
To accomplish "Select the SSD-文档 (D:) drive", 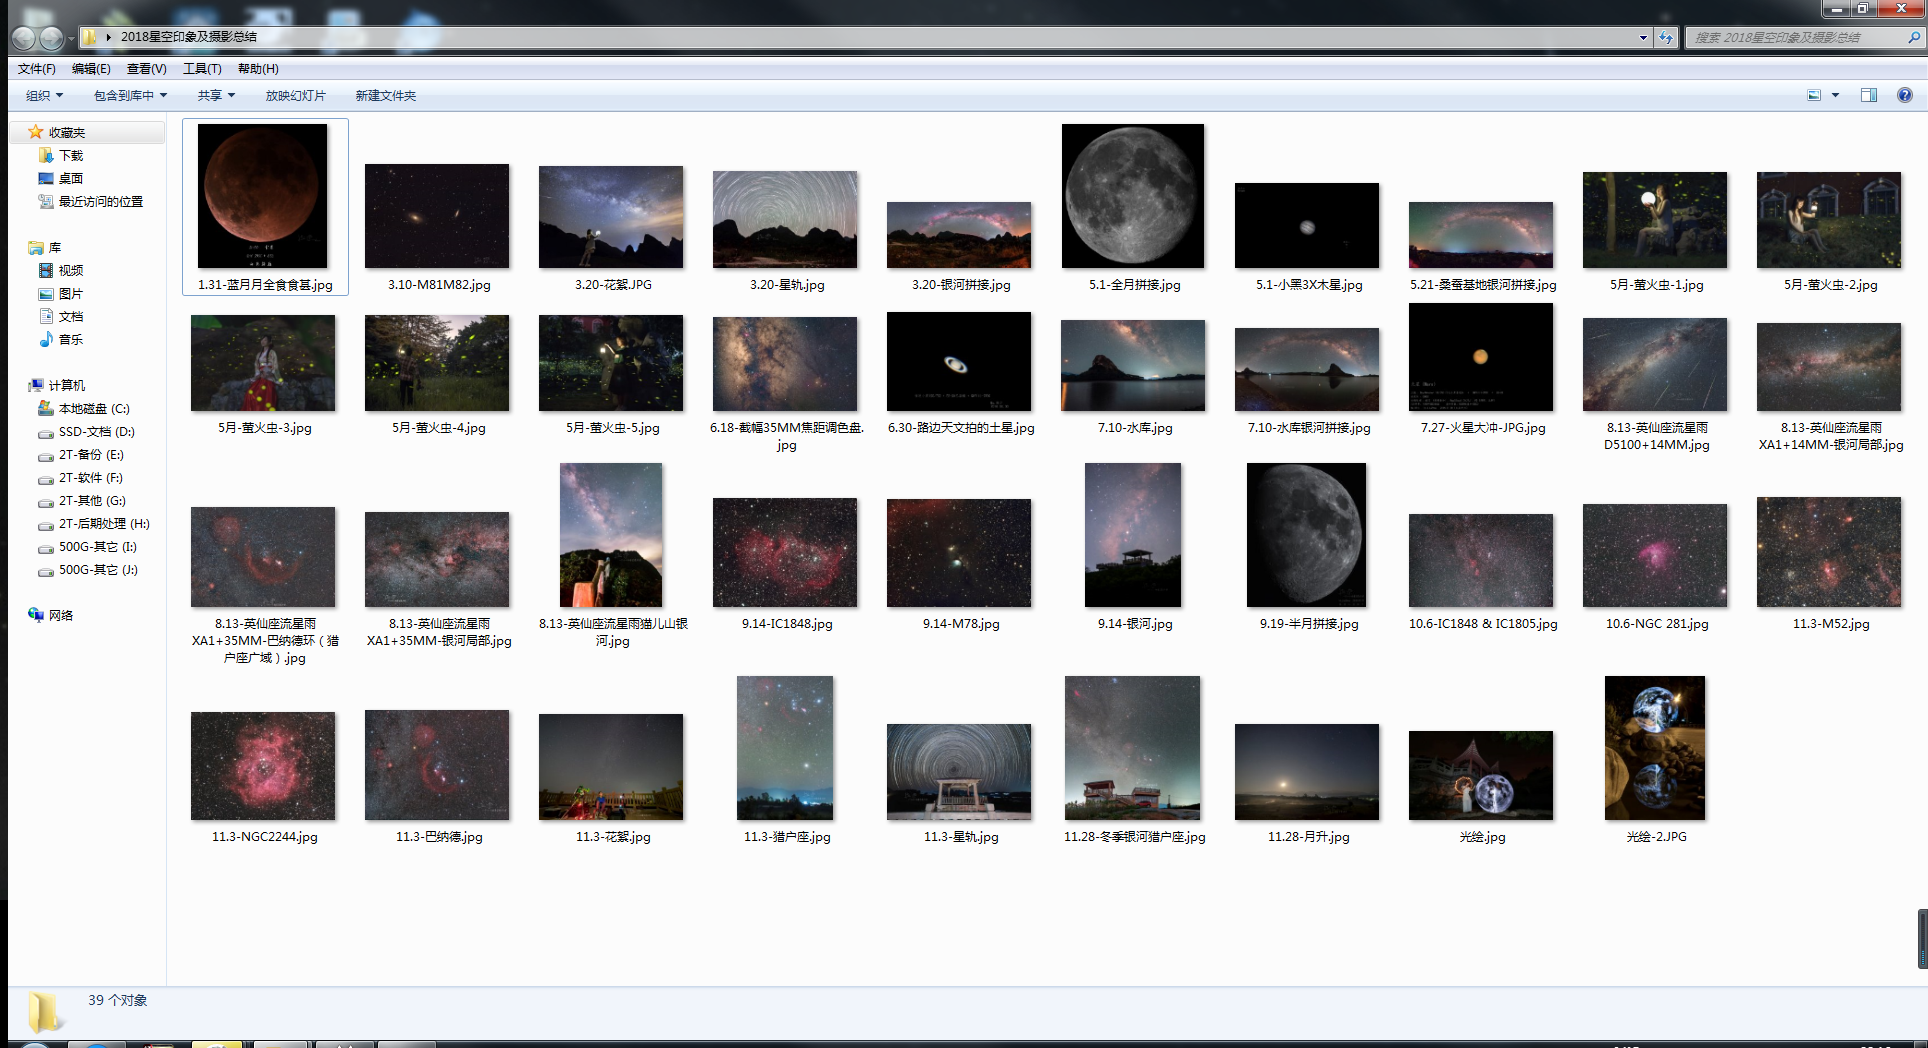I will click(96, 432).
